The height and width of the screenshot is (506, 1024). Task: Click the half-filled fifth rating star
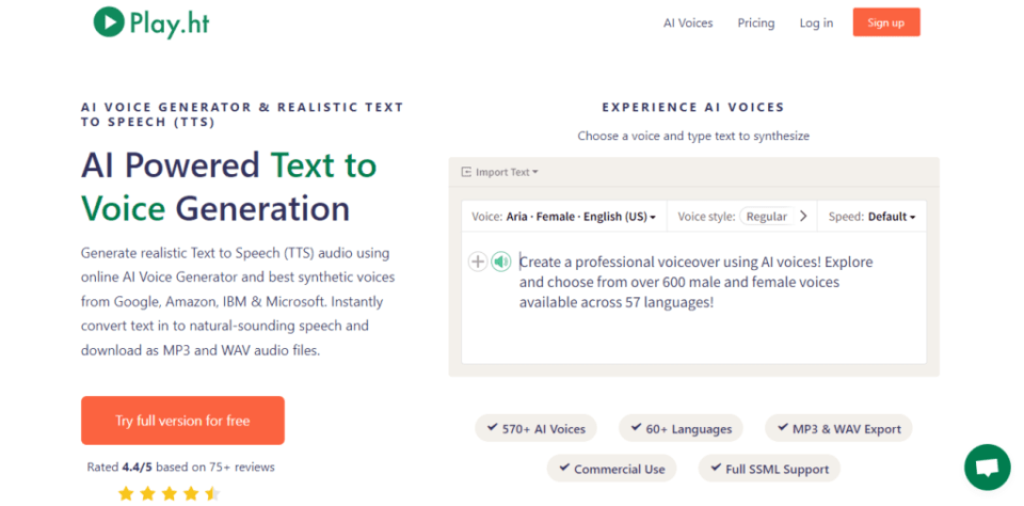[x=212, y=493]
